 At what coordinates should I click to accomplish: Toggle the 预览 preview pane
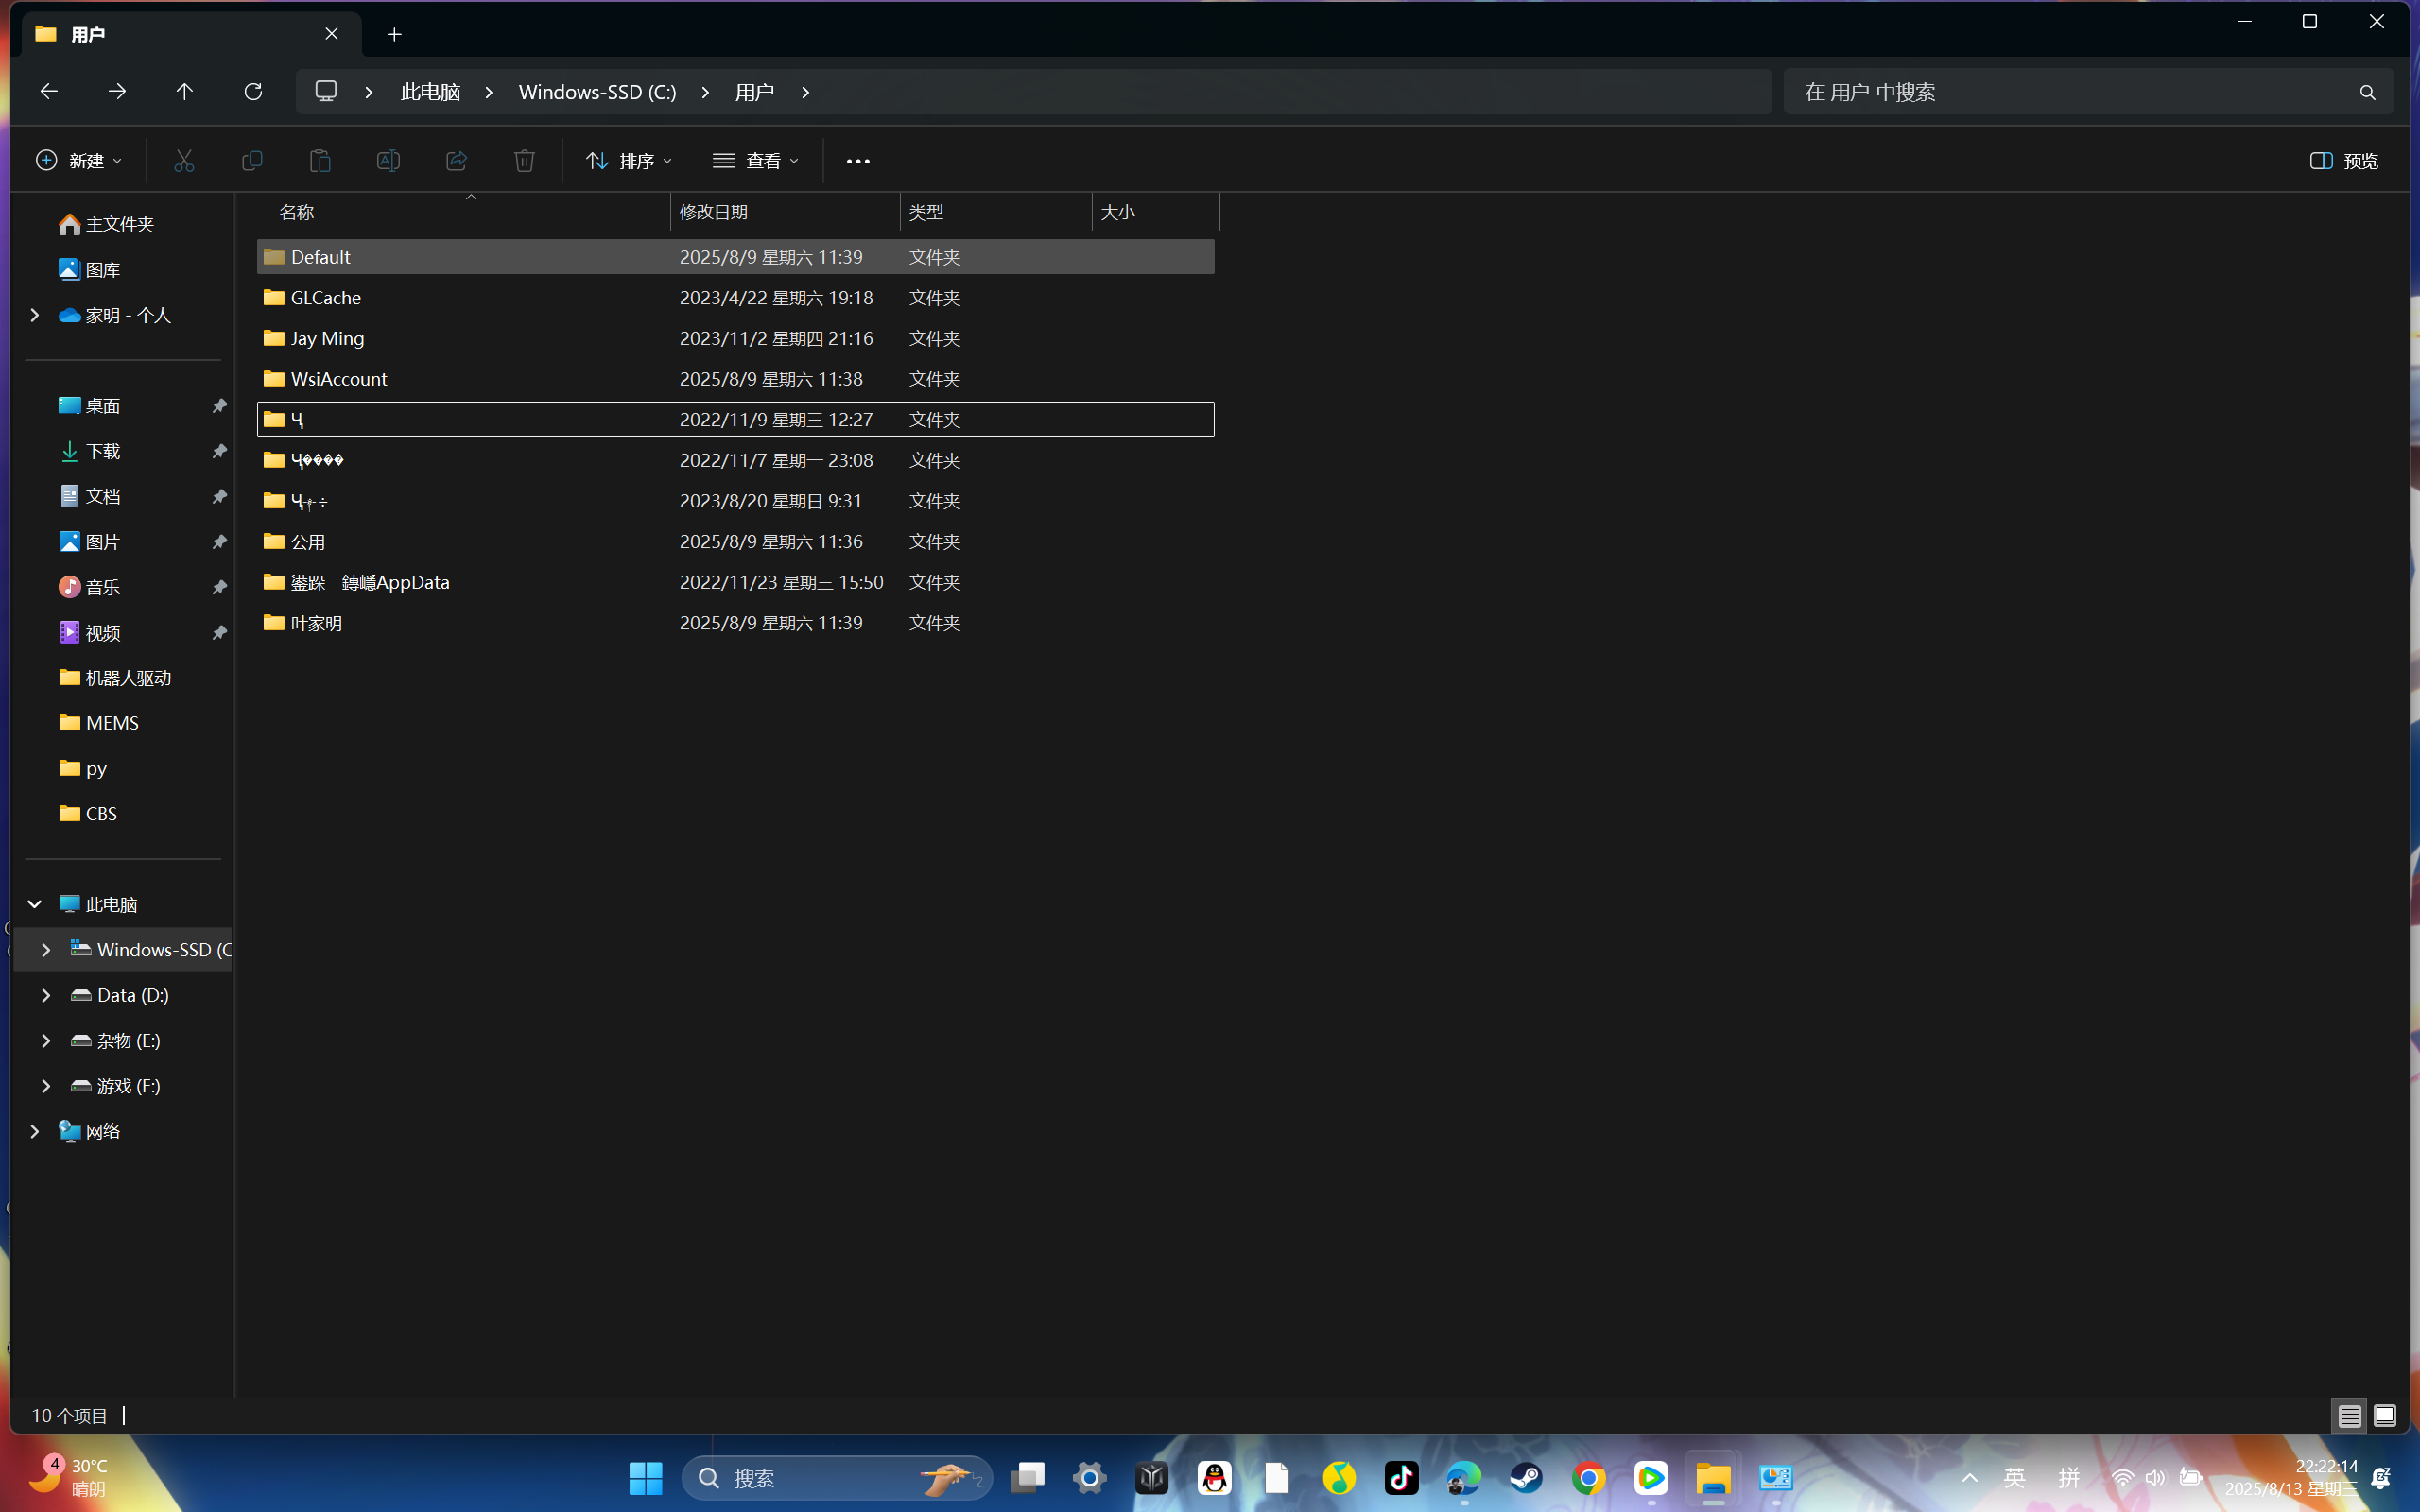point(2343,161)
